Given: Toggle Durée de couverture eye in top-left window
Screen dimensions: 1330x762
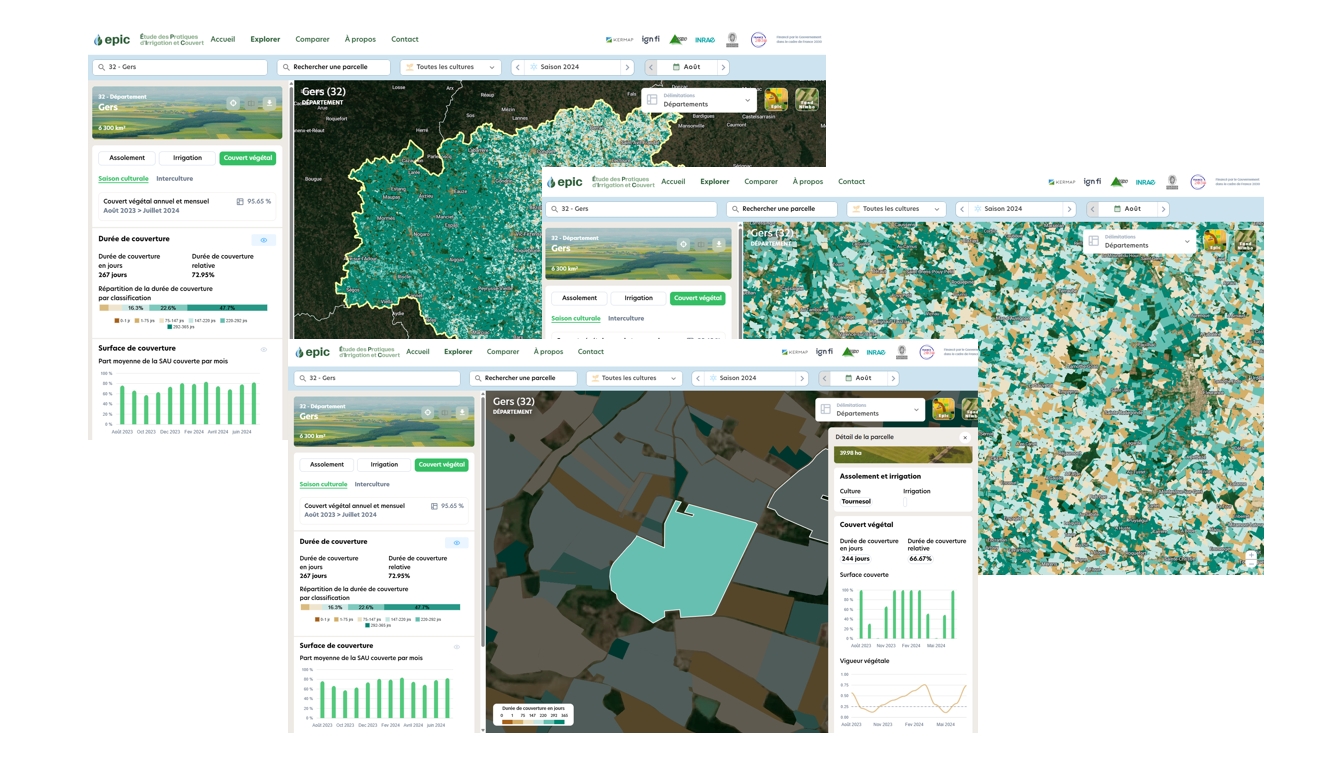Looking at the screenshot, I should click(264, 240).
